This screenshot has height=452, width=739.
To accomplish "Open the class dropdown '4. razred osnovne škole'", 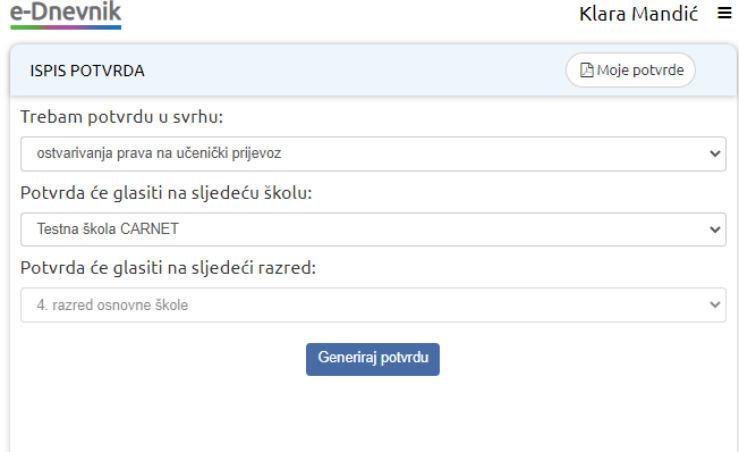I will [x=373, y=305].
